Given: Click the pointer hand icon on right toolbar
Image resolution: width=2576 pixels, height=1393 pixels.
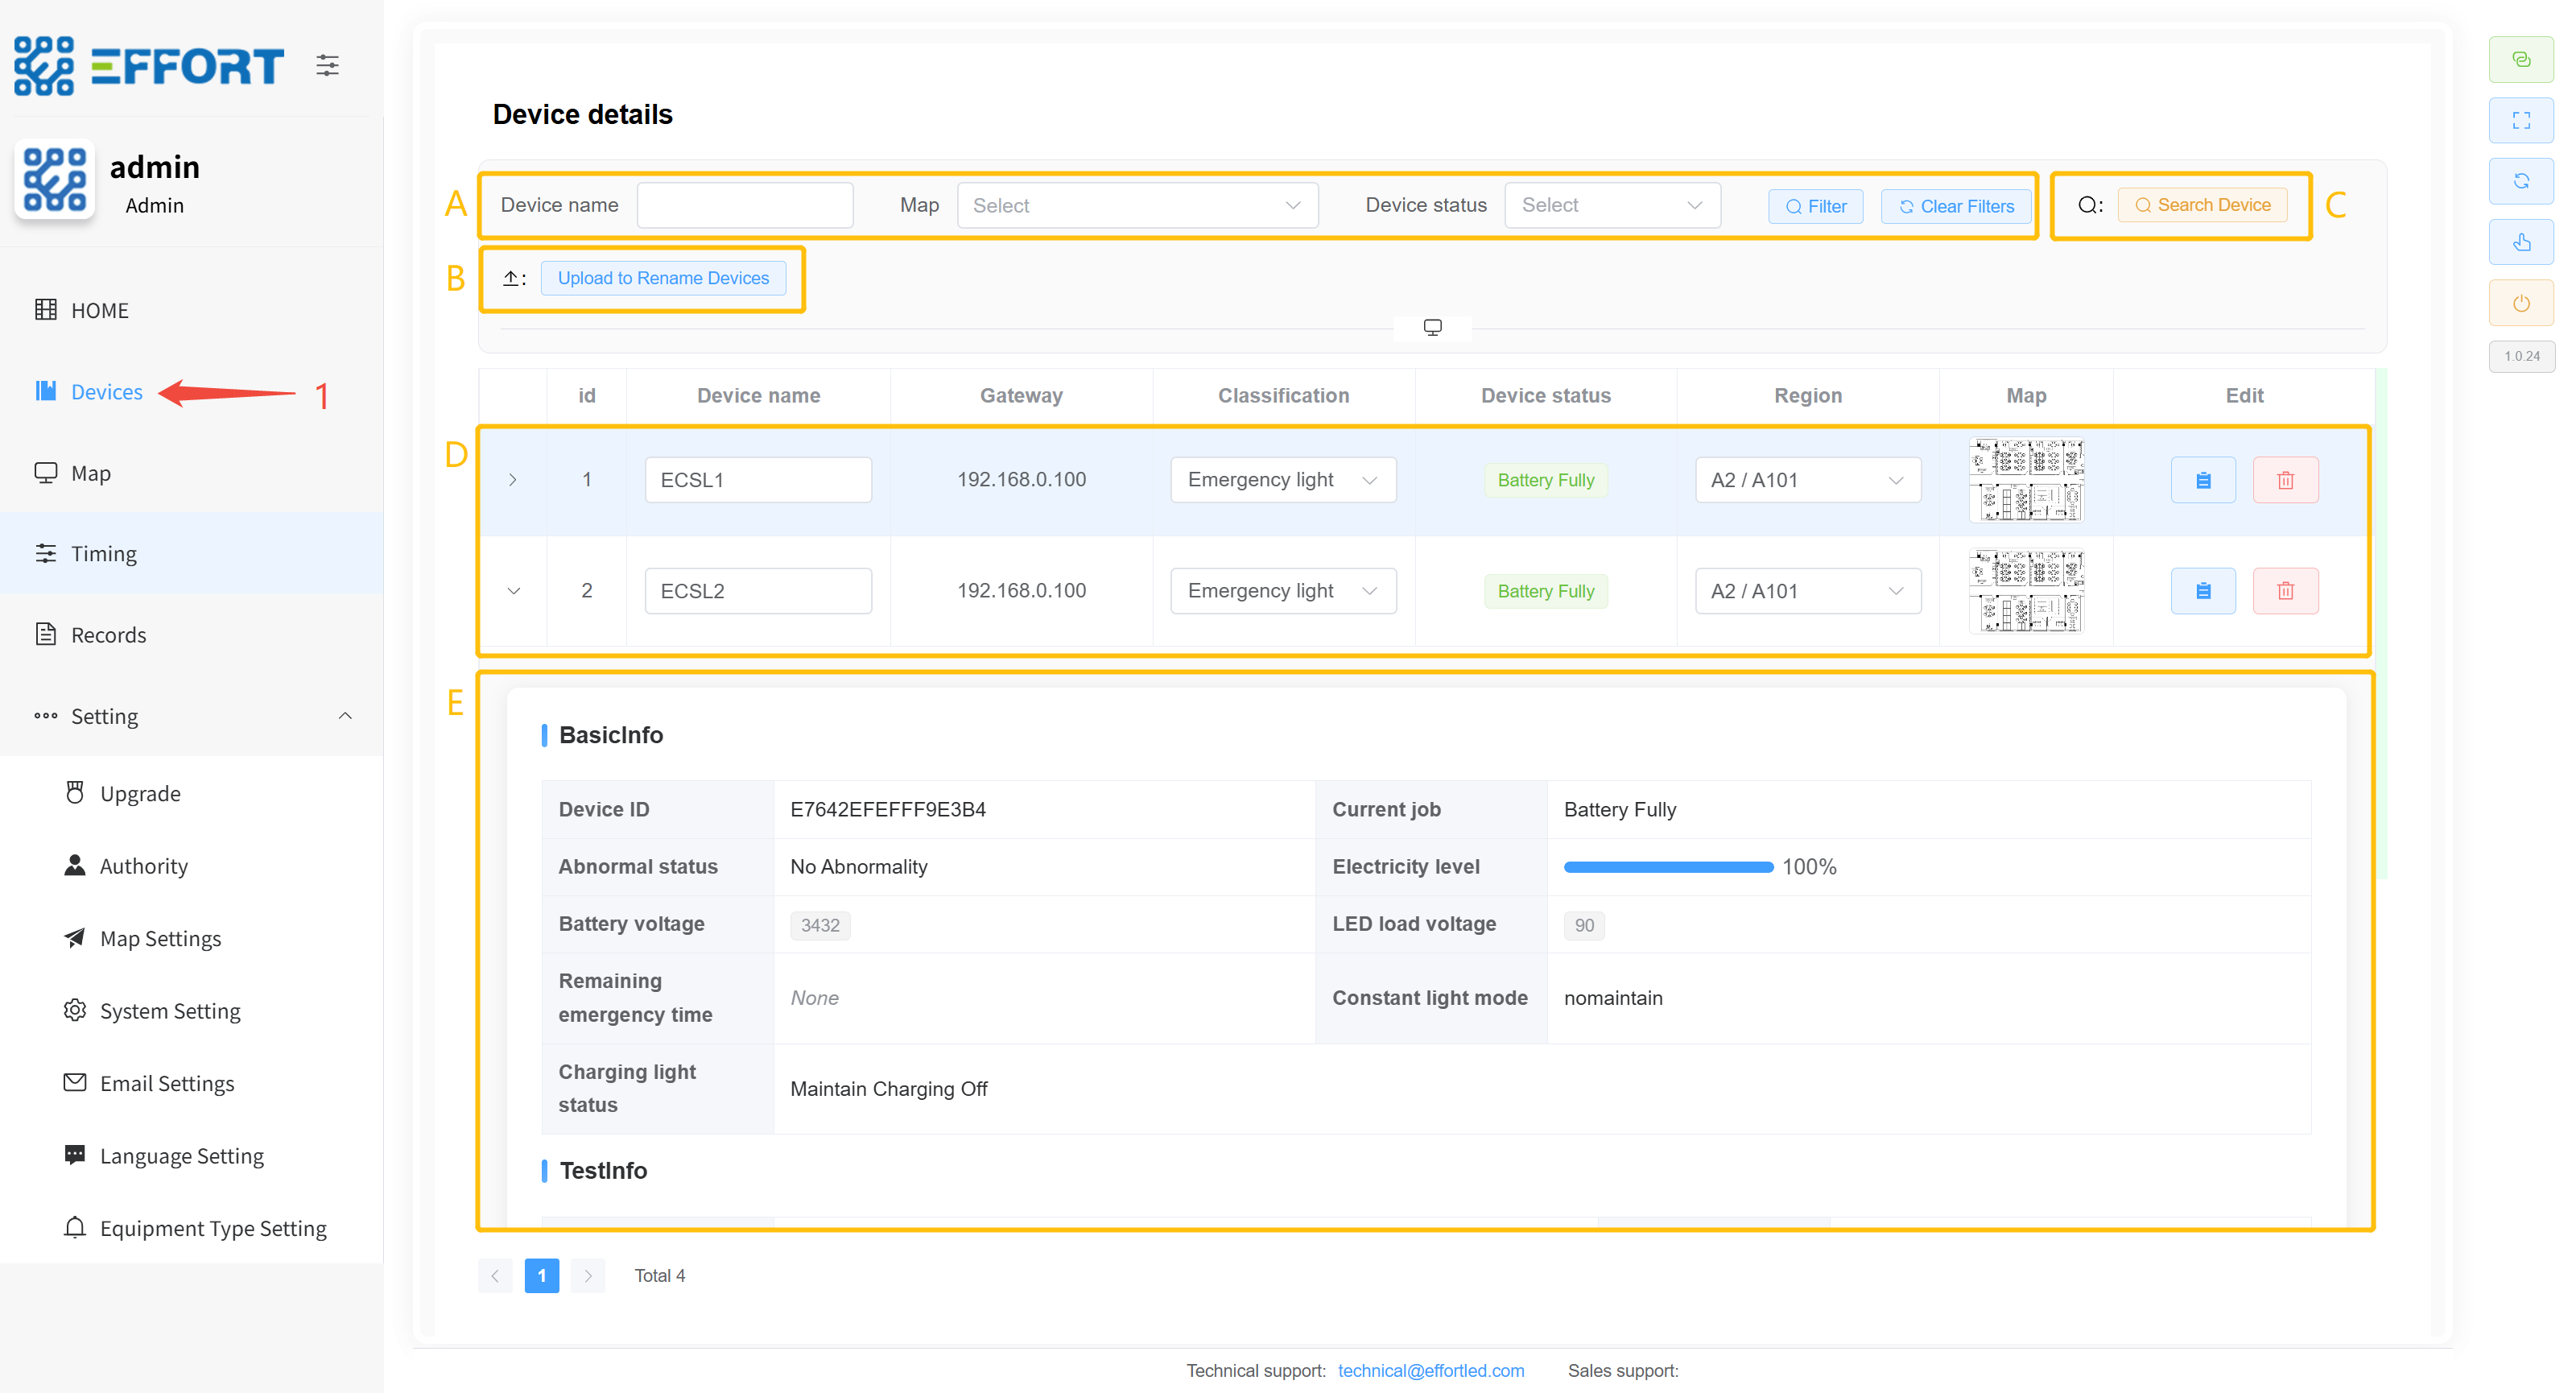Looking at the screenshot, I should click(x=2521, y=242).
